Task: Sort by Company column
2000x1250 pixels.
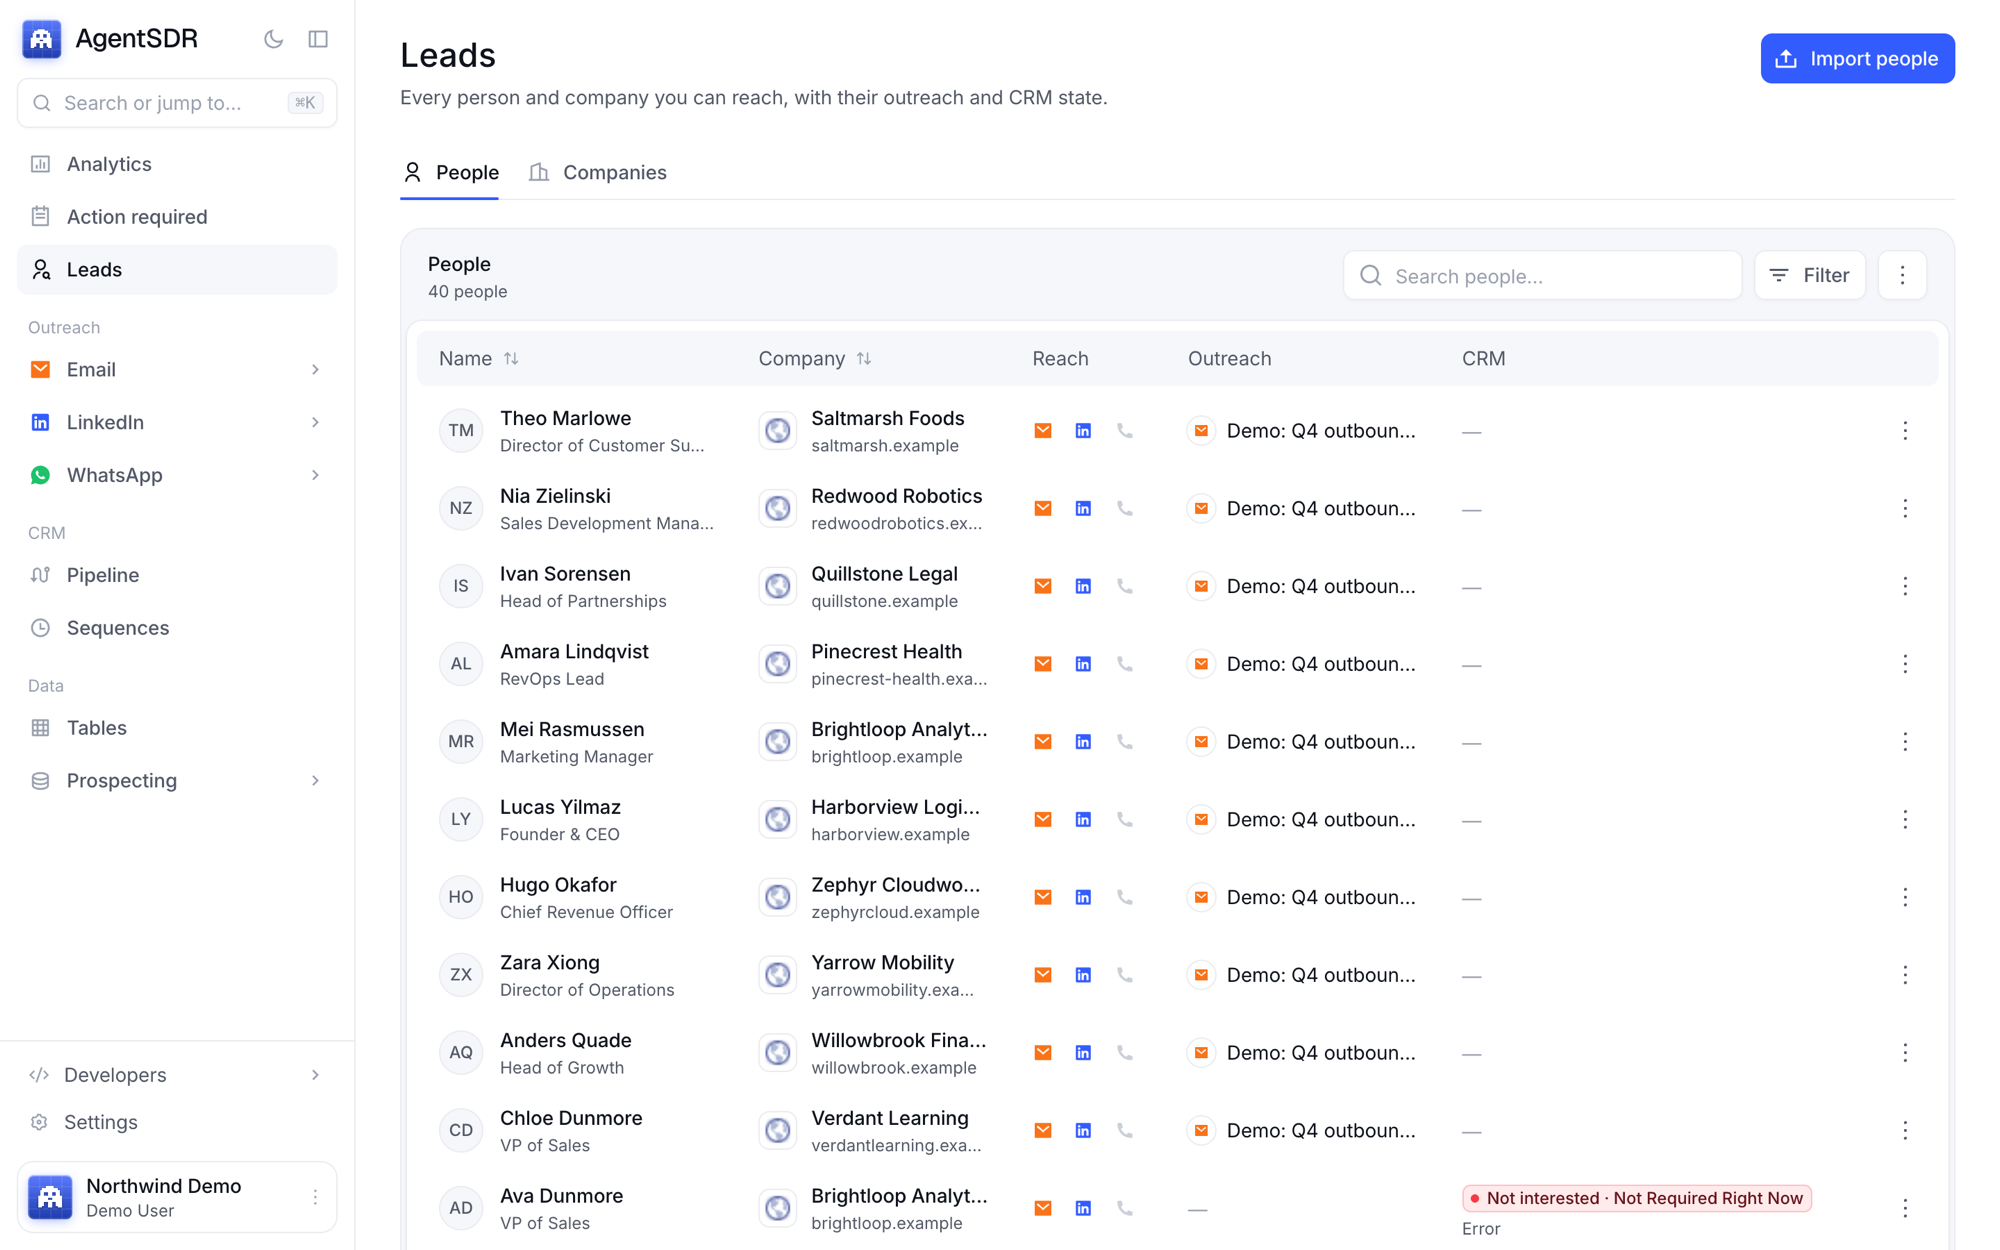Action: coord(815,359)
